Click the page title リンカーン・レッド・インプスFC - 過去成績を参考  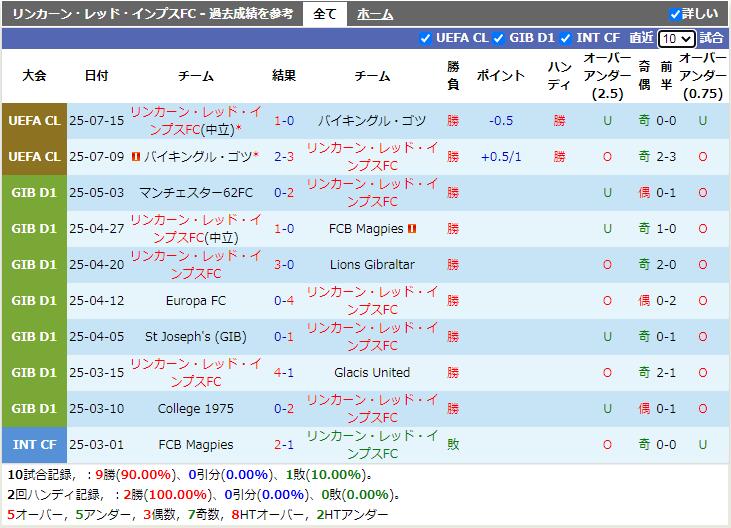coord(152,14)
